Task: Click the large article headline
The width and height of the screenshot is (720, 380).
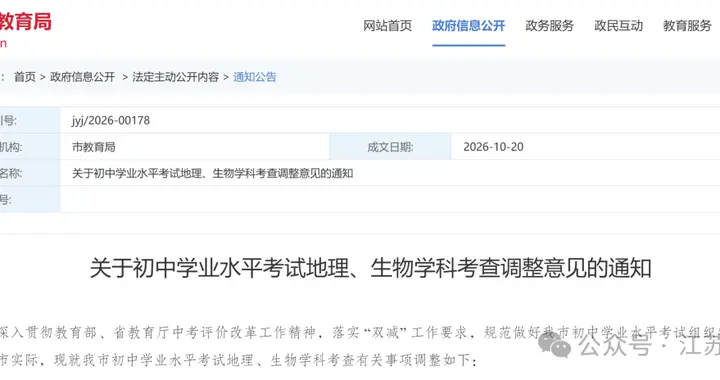Action: (371, 268)
